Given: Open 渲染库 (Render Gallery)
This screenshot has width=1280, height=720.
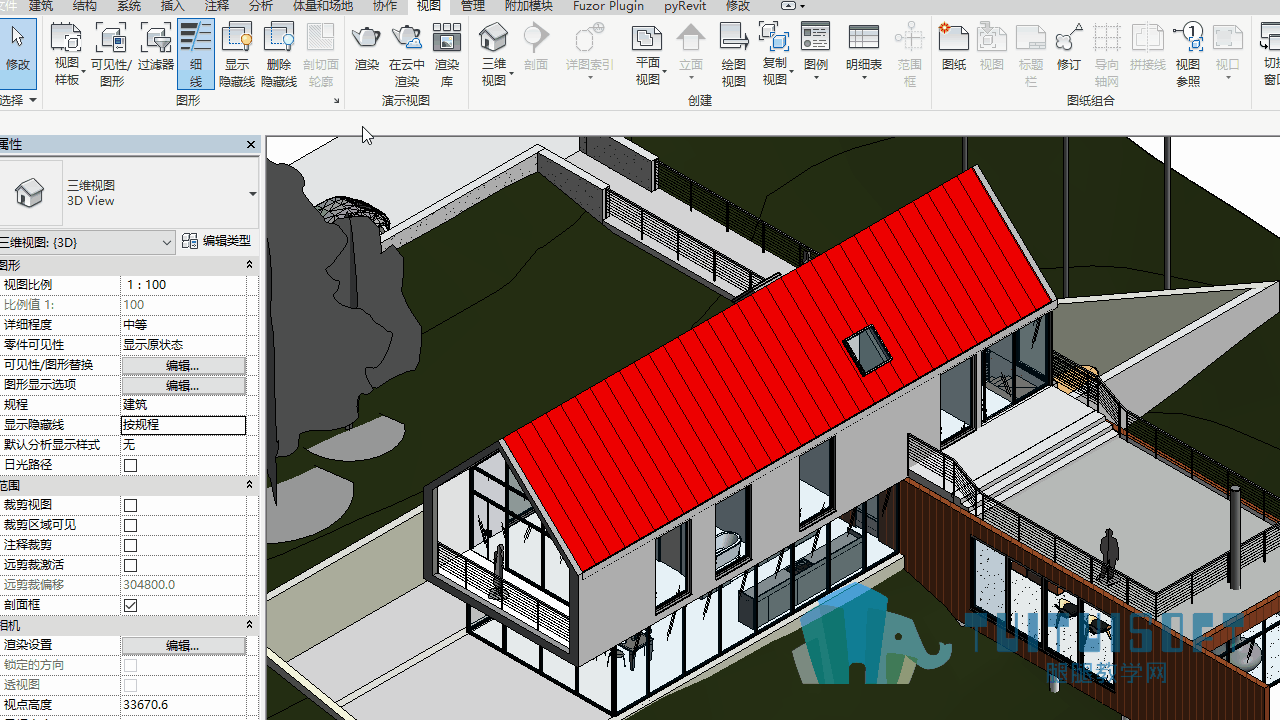Looking at the screenshot, I should [x=447, y=55].
